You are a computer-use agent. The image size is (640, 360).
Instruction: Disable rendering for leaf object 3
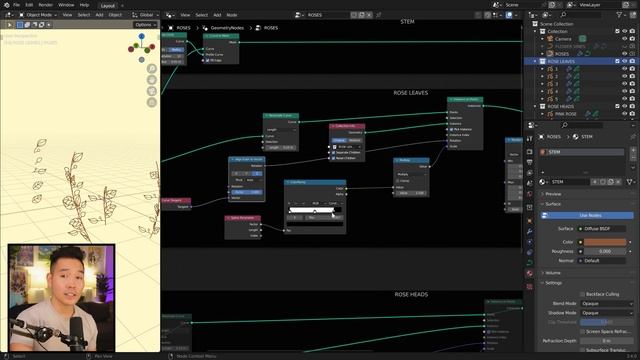click(632, 84)
